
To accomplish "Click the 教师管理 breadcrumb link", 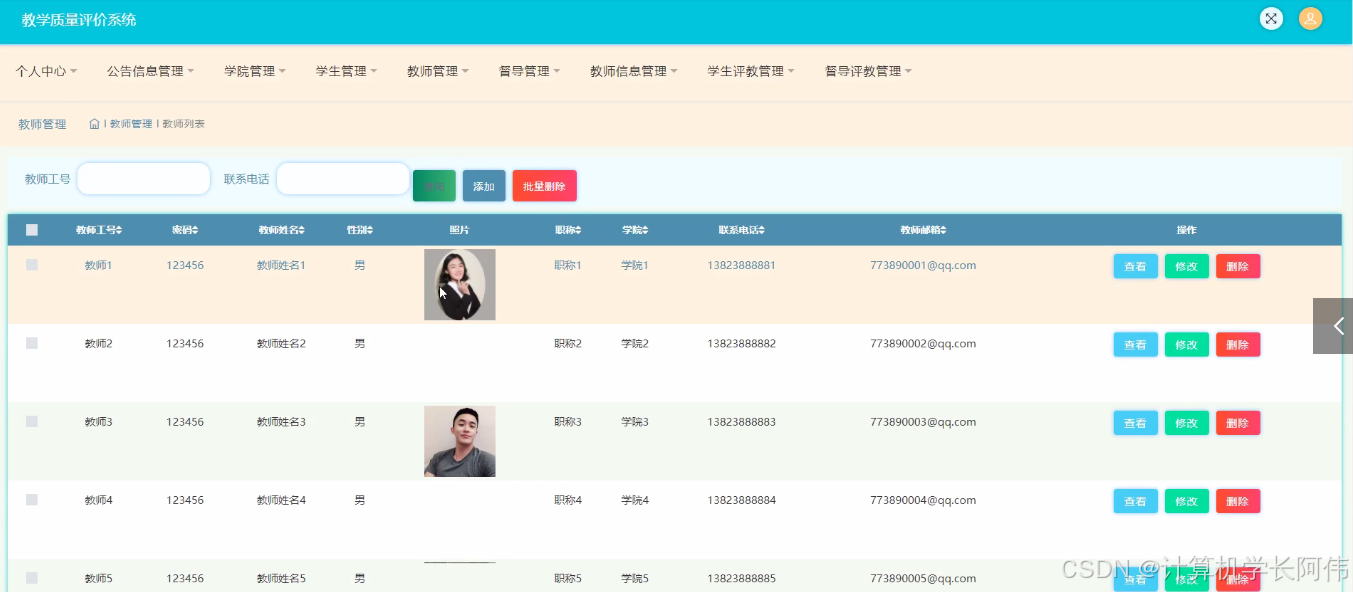I will coord(131,124).
